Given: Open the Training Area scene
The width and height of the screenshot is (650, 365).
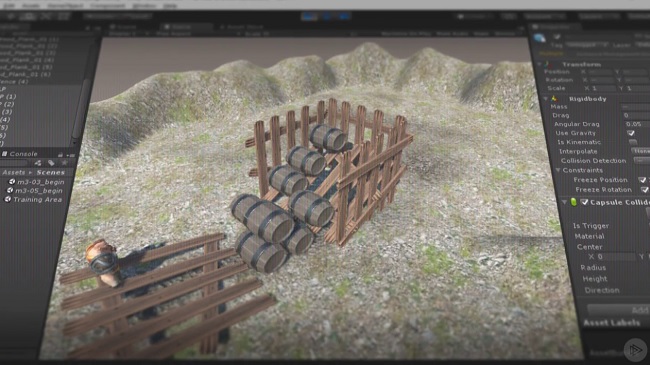Looking at the screenshot, I should point(37,200).
